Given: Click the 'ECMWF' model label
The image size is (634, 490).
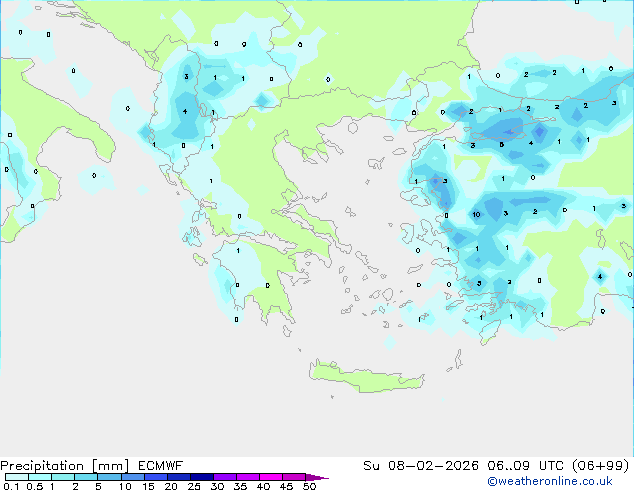Looking at the screenshot, I should 161,466.
